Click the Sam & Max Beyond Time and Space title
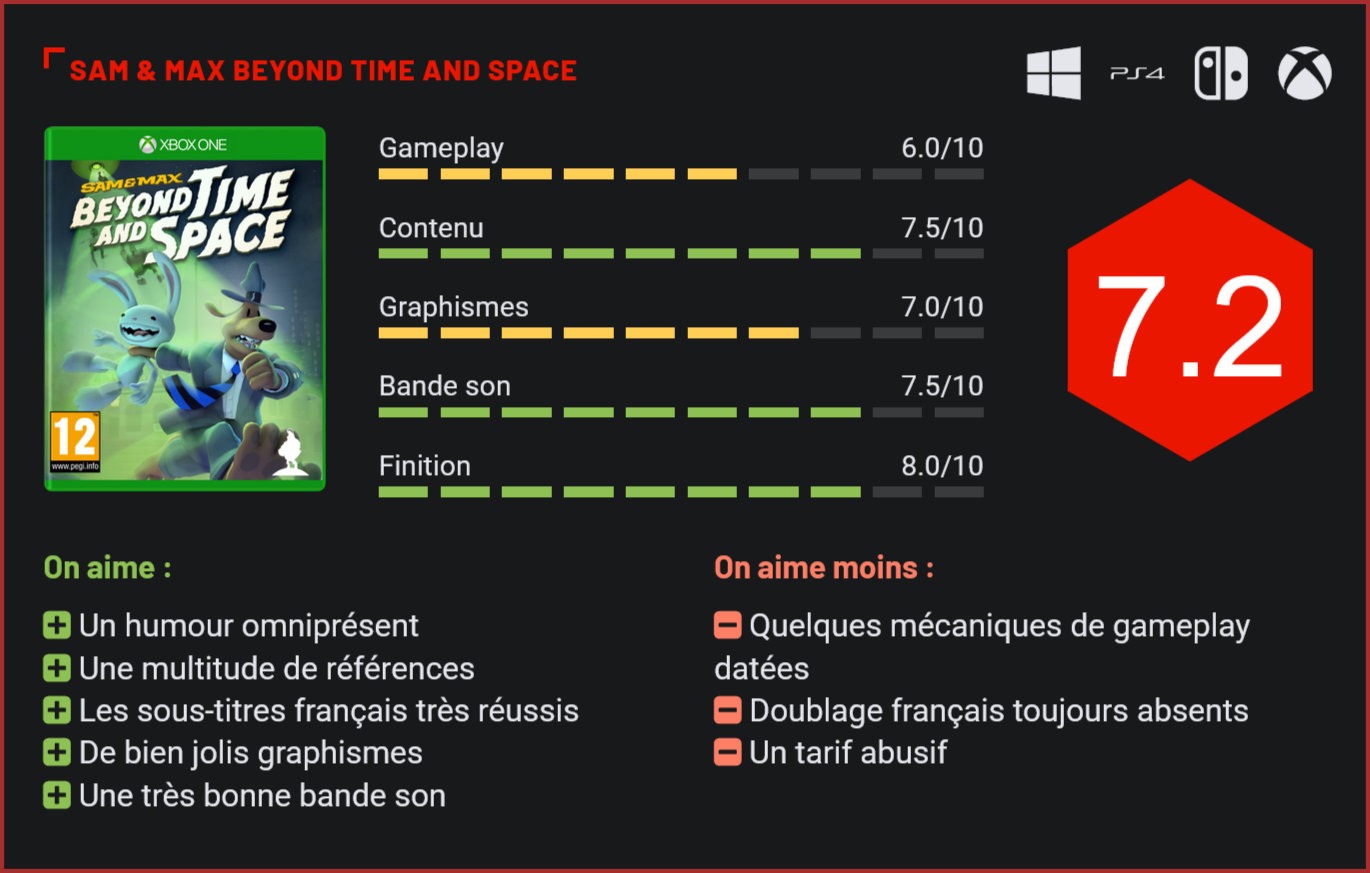The width and height of the screenshot is (1370, 873). pos(323,71)
